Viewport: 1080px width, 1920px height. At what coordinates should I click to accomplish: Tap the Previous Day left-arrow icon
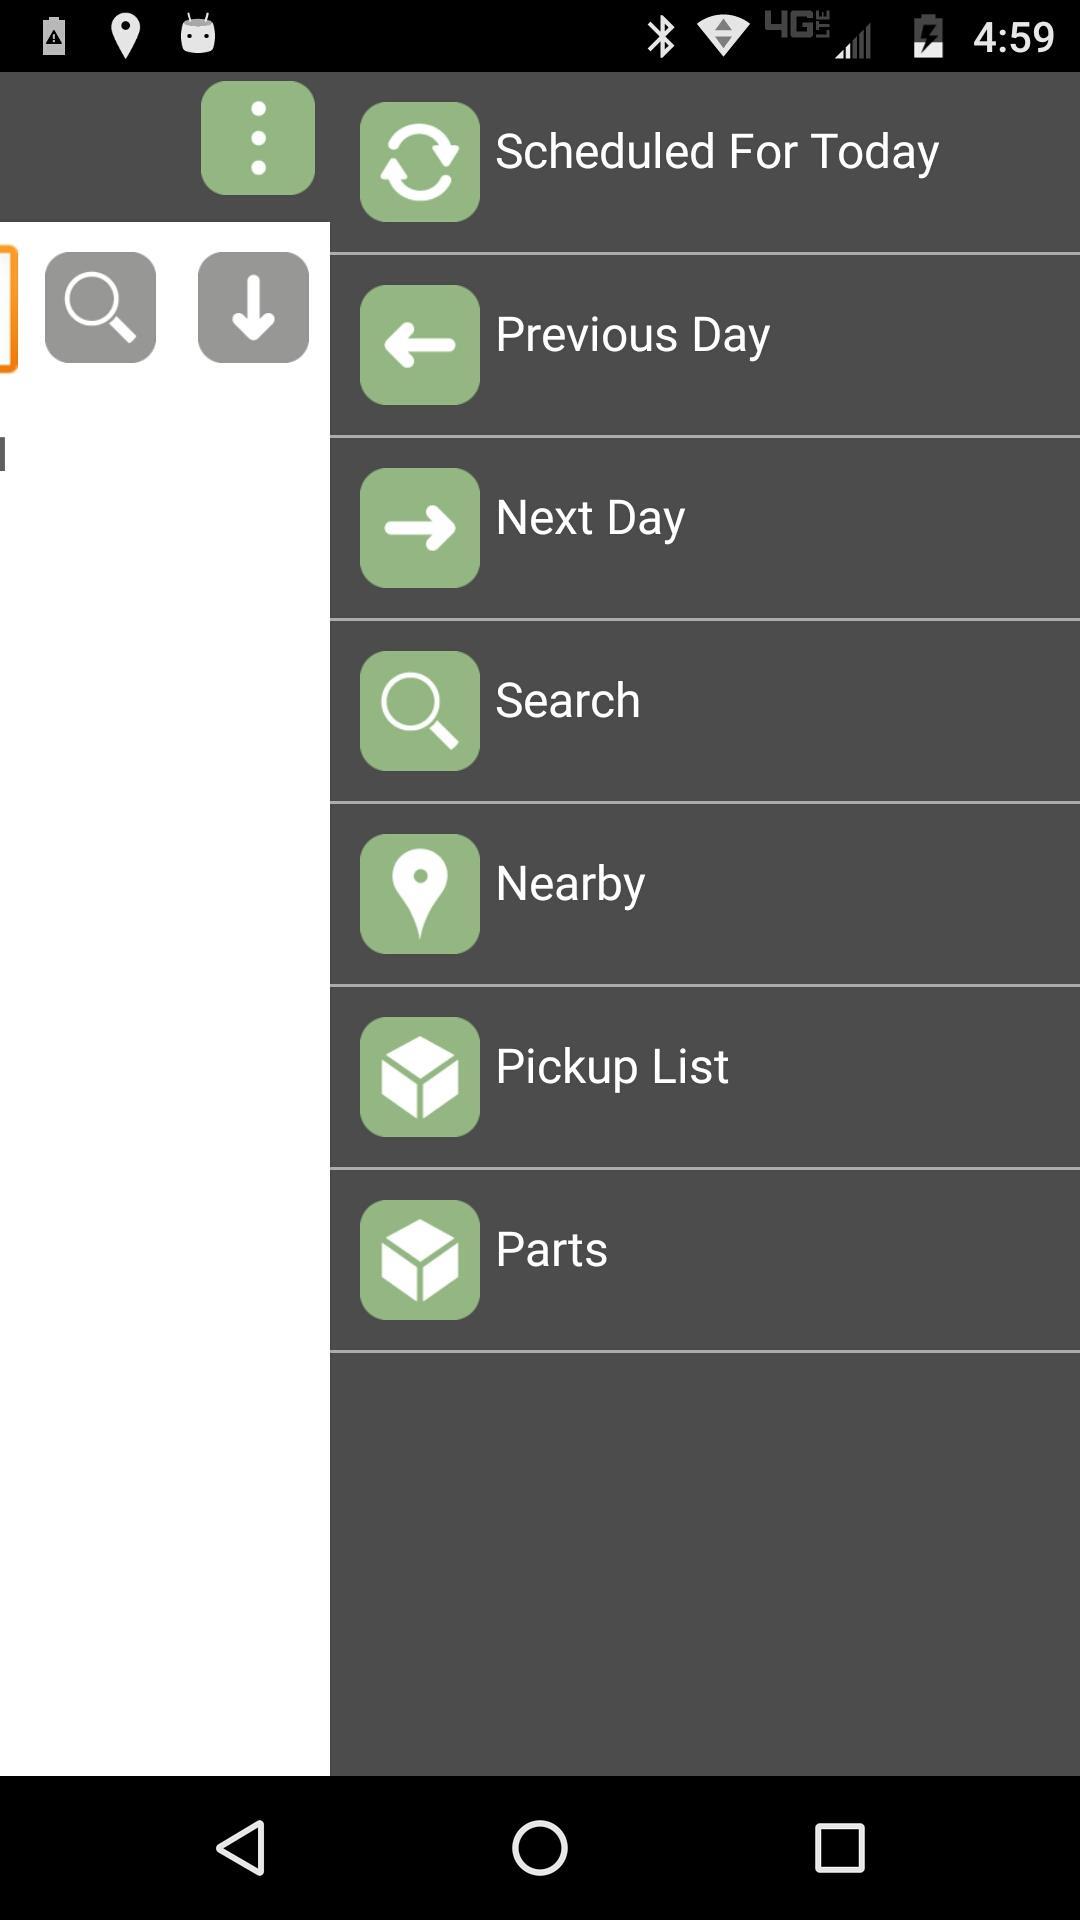tap(420, 345)
